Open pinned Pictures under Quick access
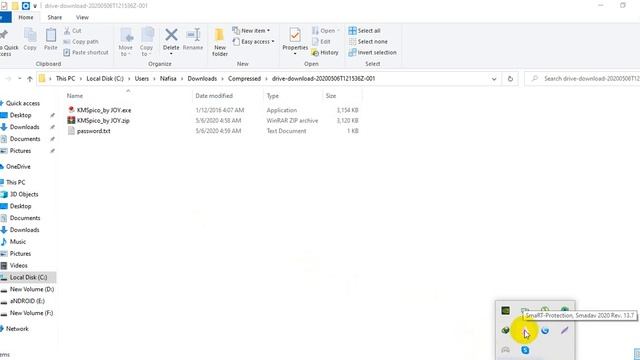Image resolution: width=640 pixels, height=360 pixels. (20, 151)
